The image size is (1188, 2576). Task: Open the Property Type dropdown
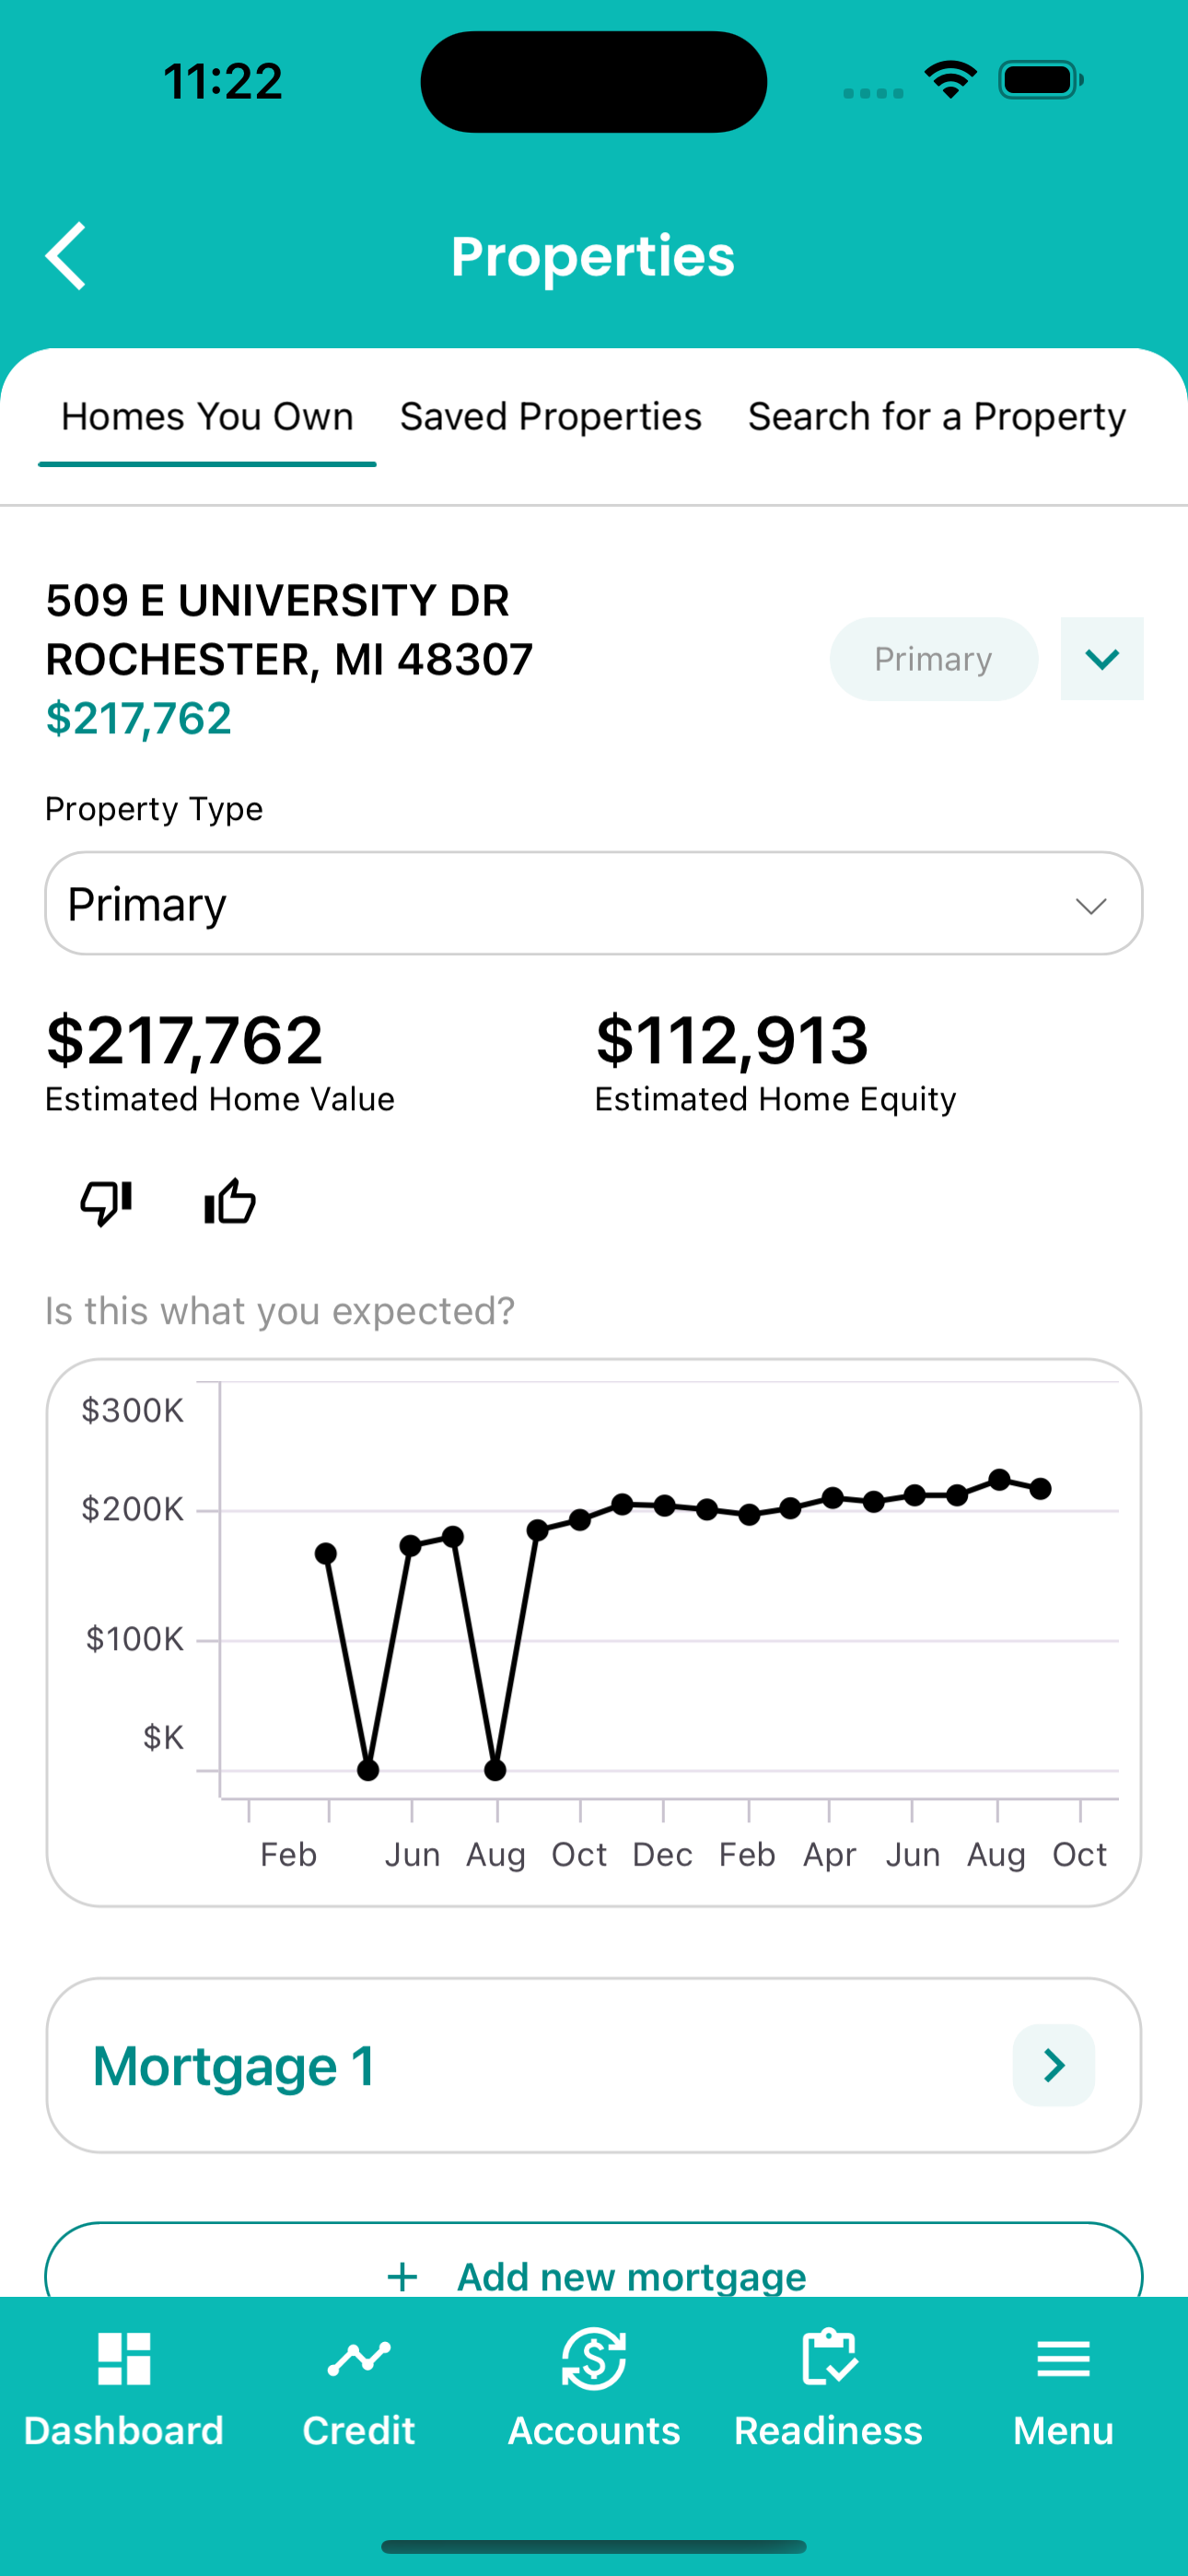(594, 904)
